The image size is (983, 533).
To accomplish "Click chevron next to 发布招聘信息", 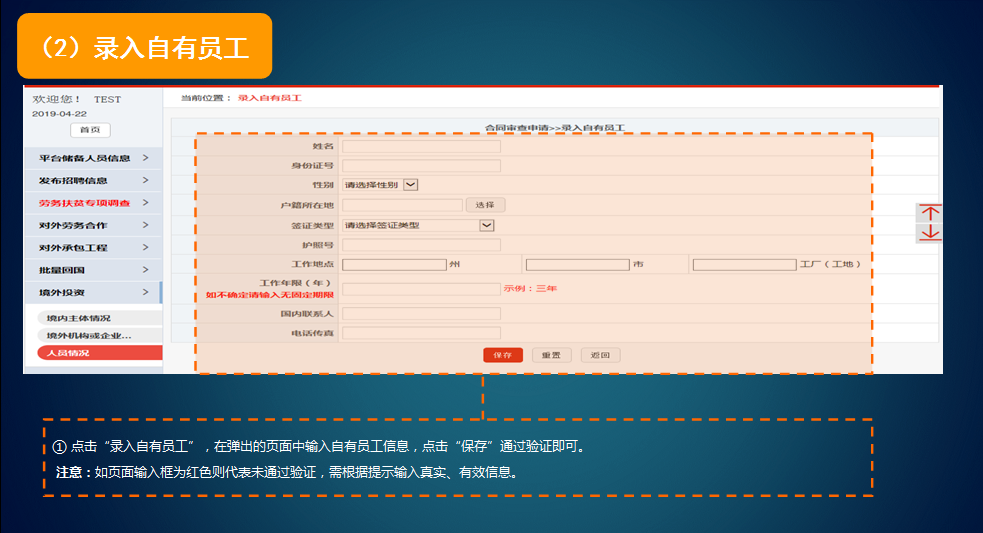I will 145,180.
